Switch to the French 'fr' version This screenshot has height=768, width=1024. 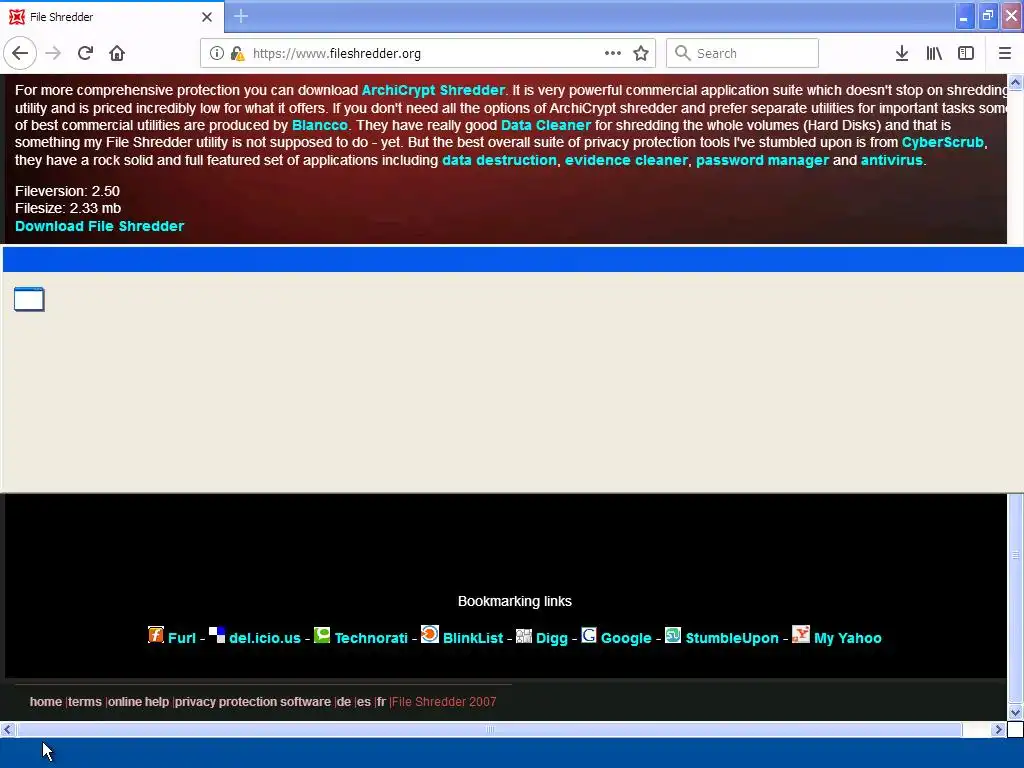click(x=381, y=701)
